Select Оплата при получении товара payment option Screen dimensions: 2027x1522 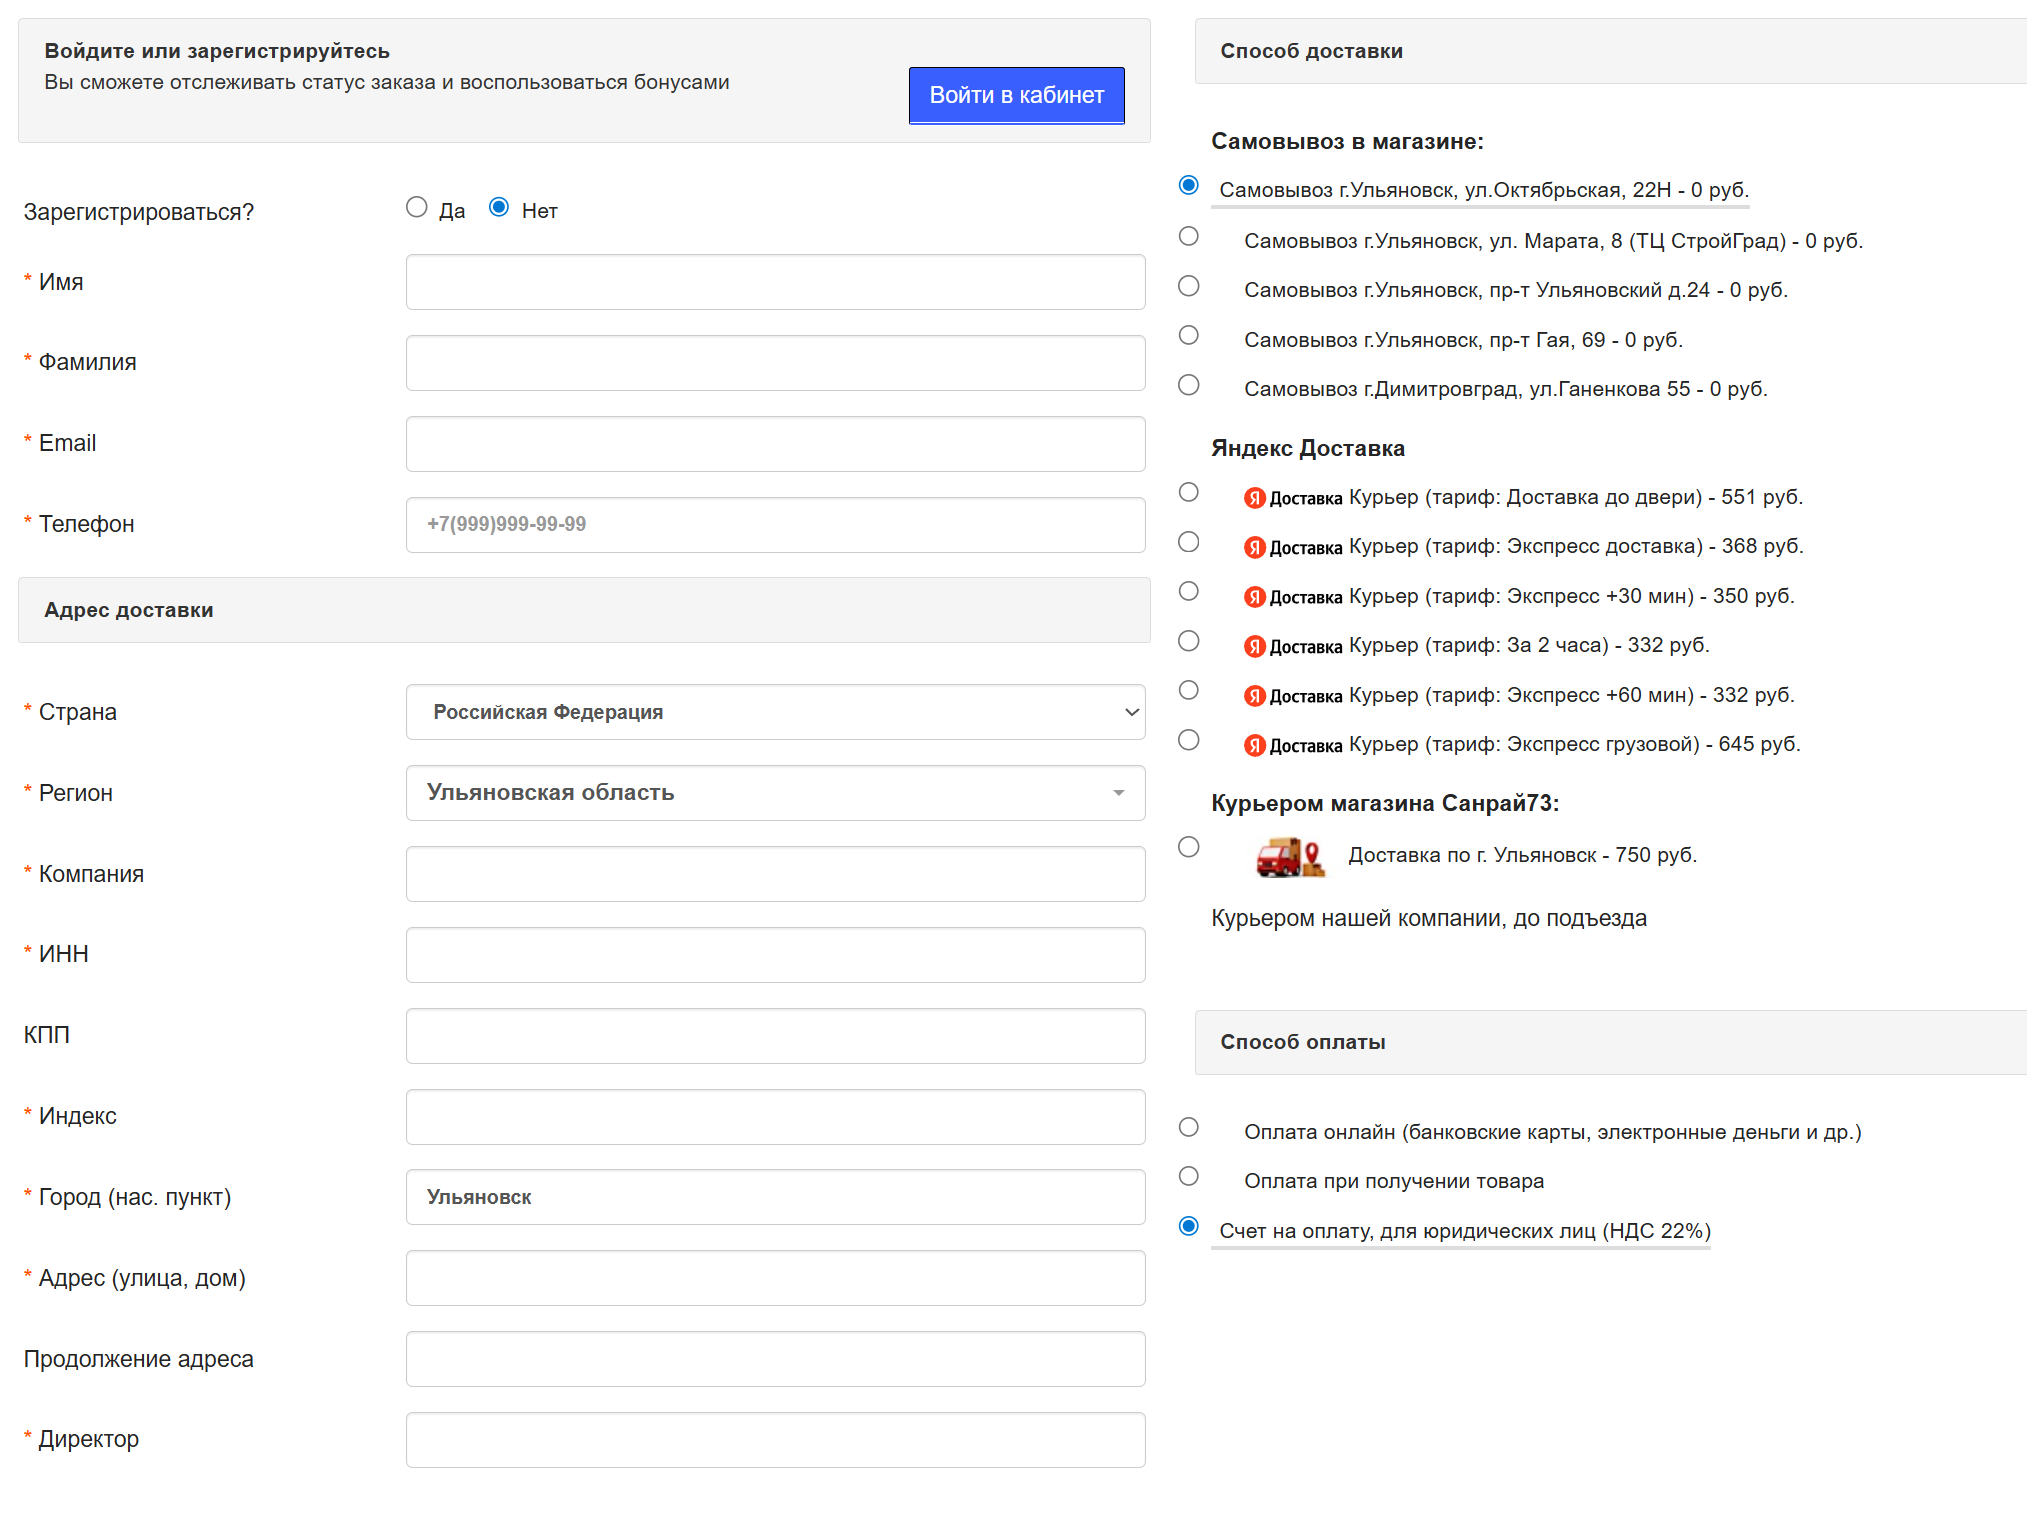tap(1188, 1176)
